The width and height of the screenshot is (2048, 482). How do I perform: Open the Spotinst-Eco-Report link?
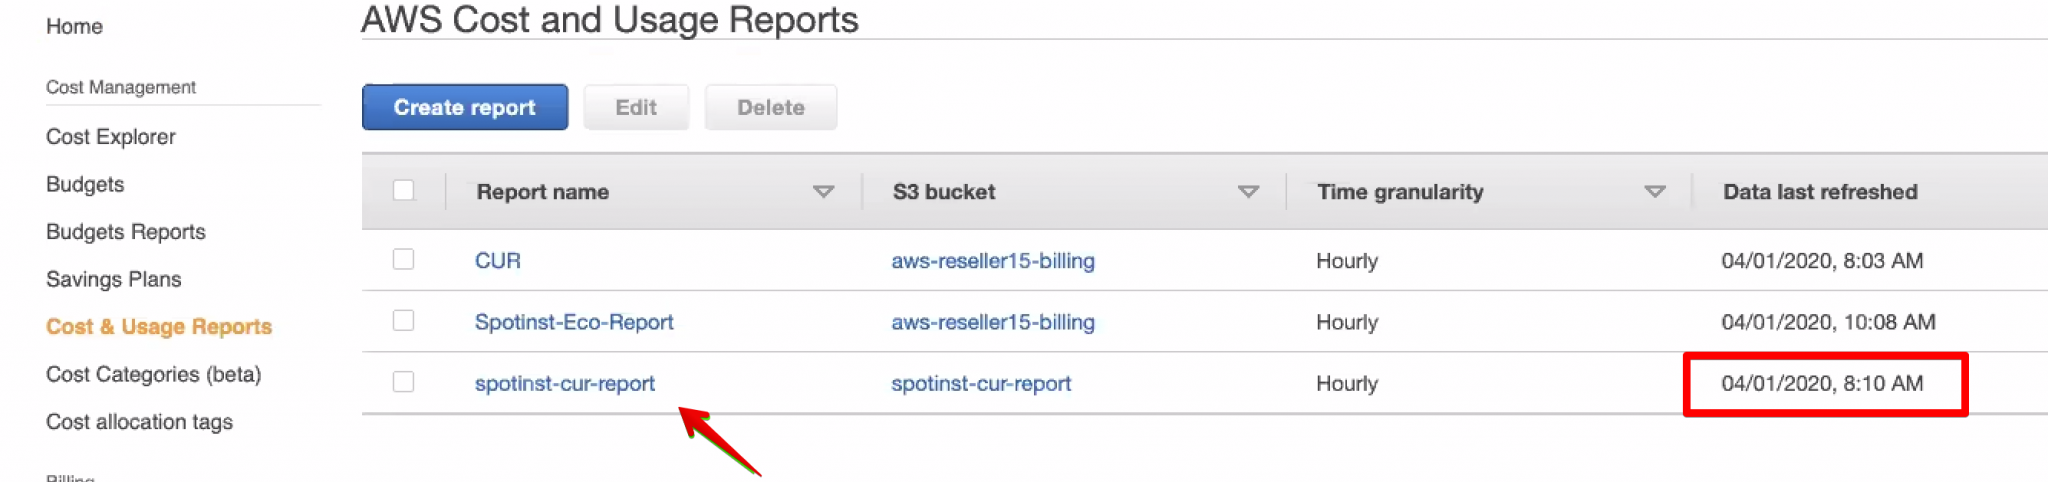[574, 322]
